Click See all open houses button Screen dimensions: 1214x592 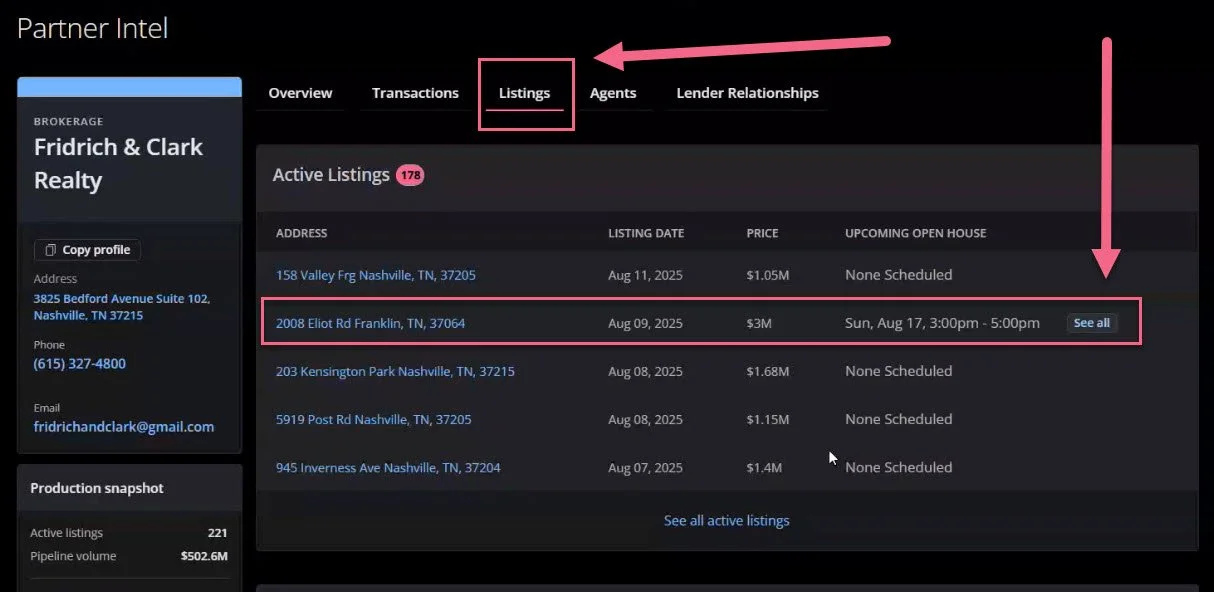(x=1092, y=323)
